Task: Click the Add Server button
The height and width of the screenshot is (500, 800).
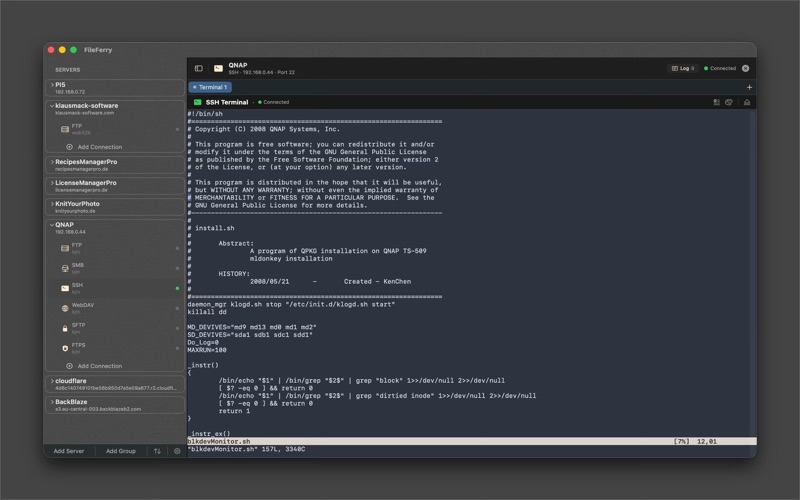Action: pos(69,451)
